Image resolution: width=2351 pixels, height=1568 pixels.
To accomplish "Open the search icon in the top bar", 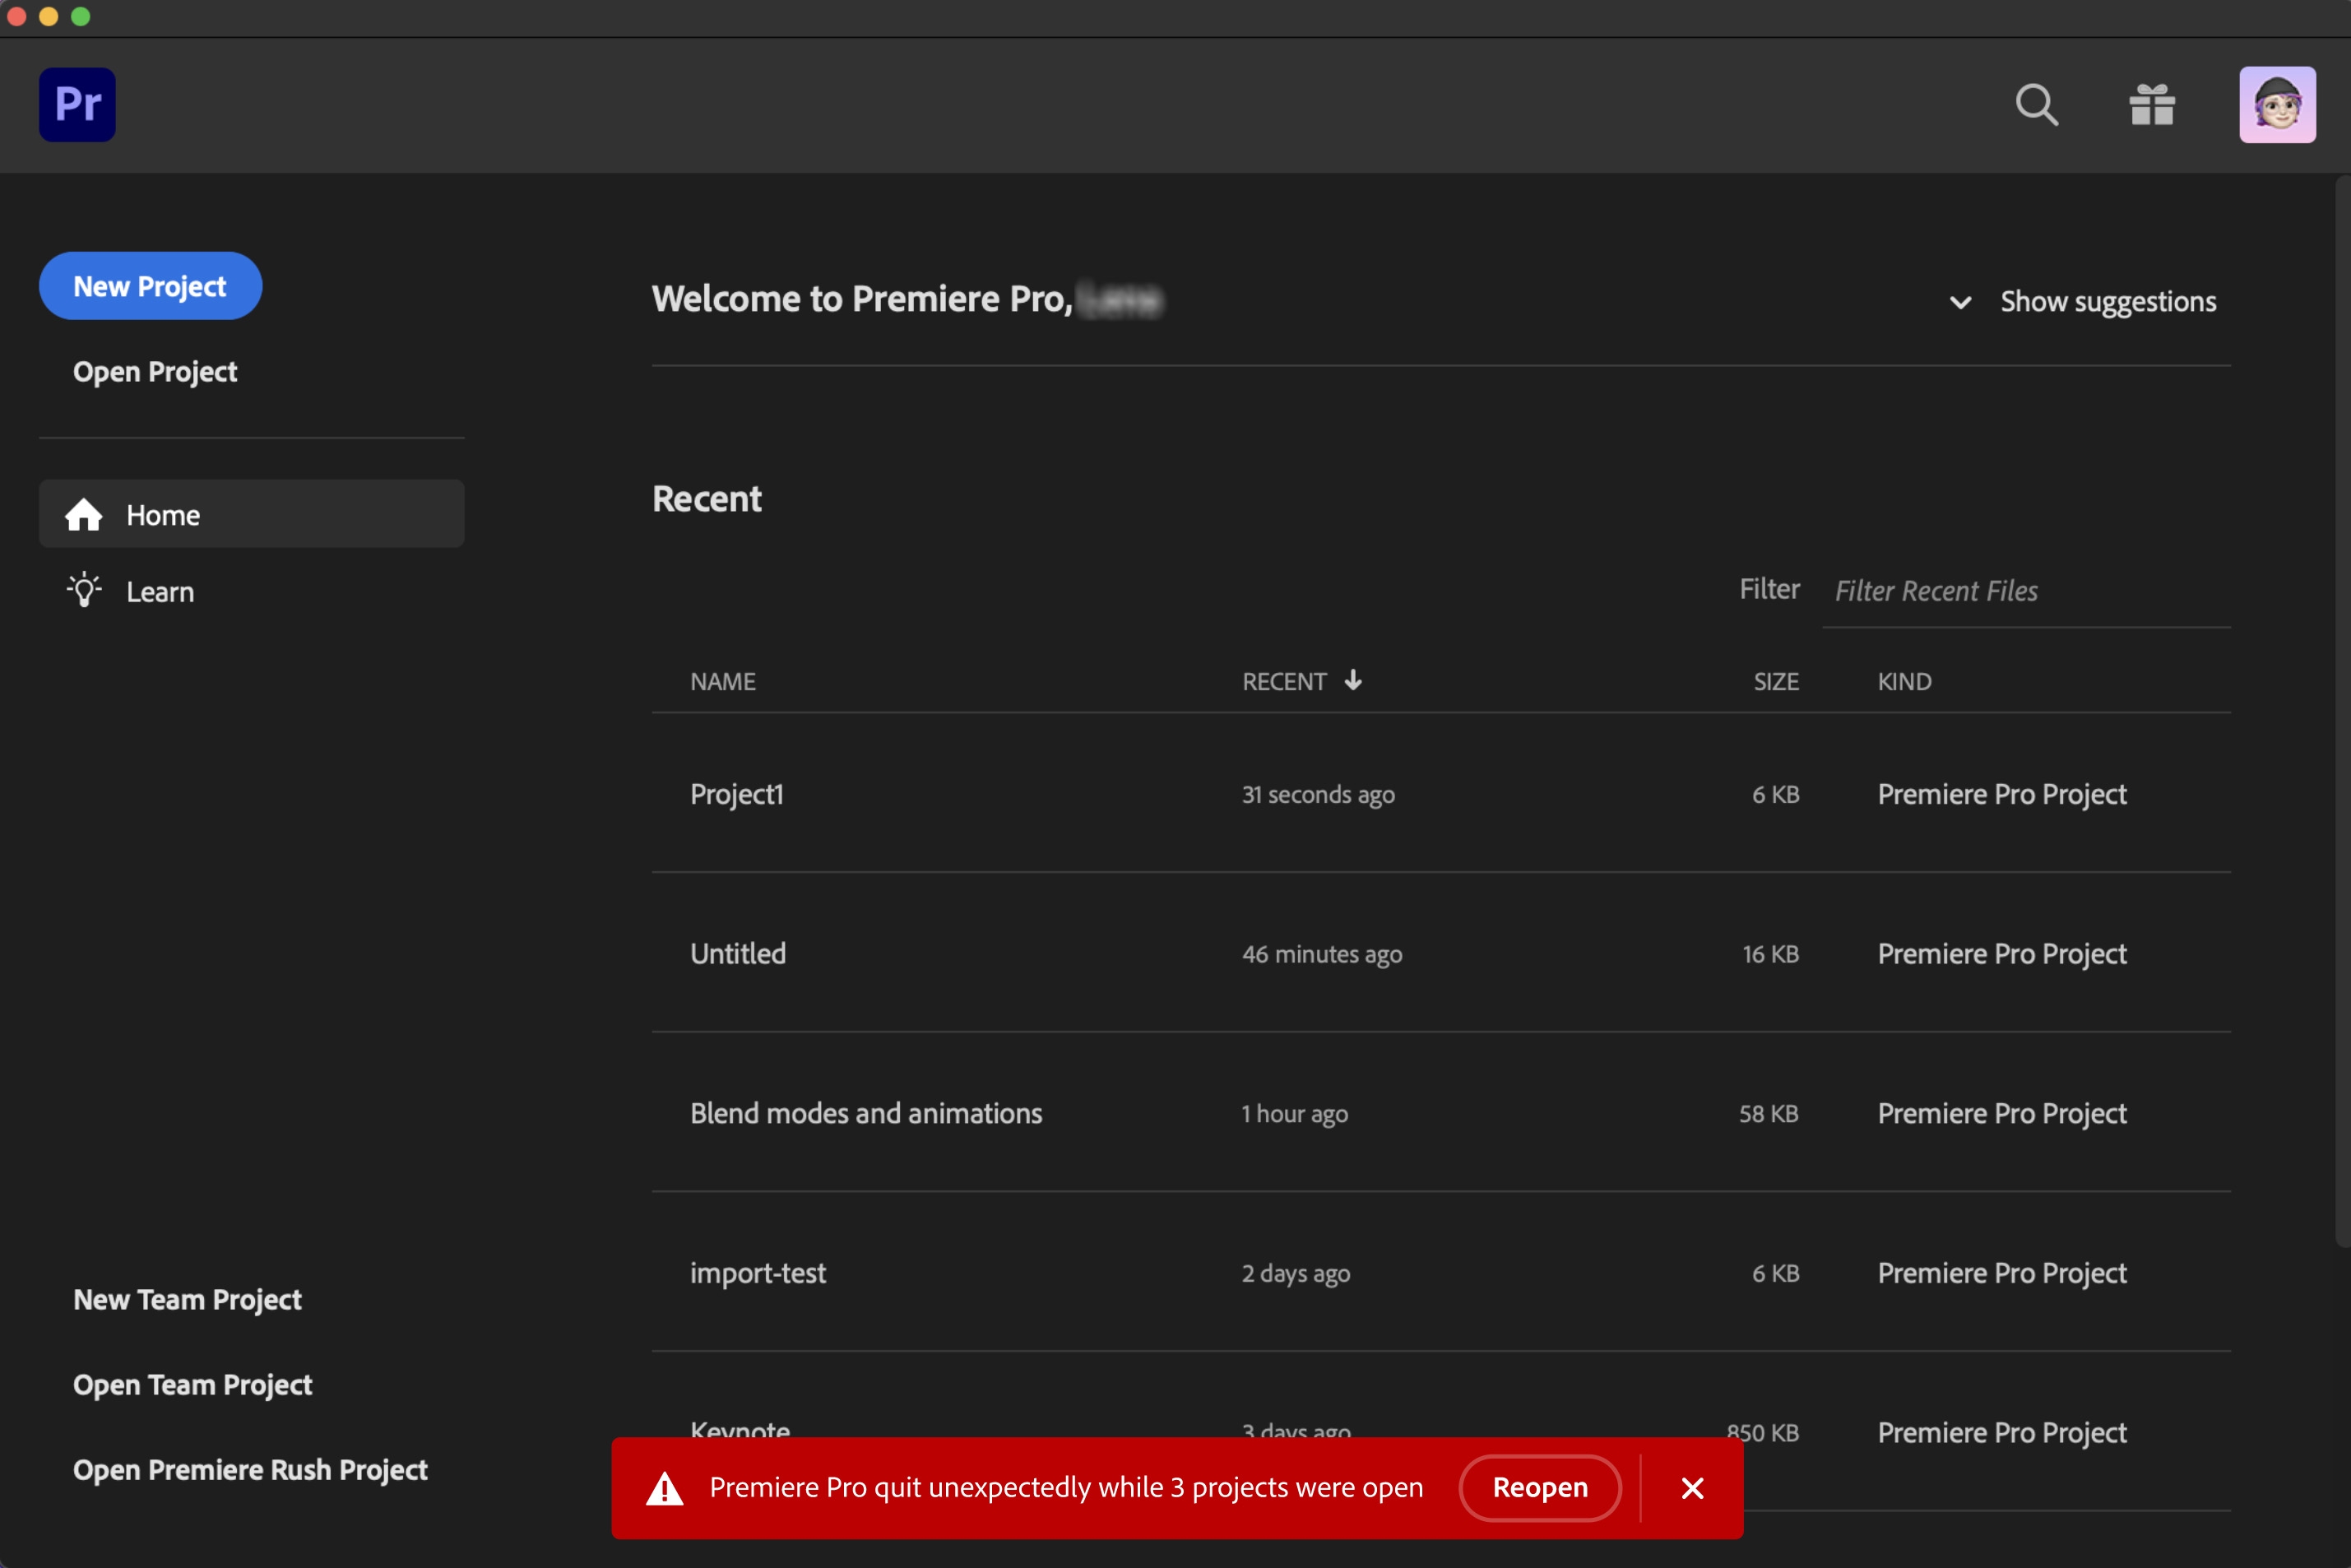I will coord(2036,105).
